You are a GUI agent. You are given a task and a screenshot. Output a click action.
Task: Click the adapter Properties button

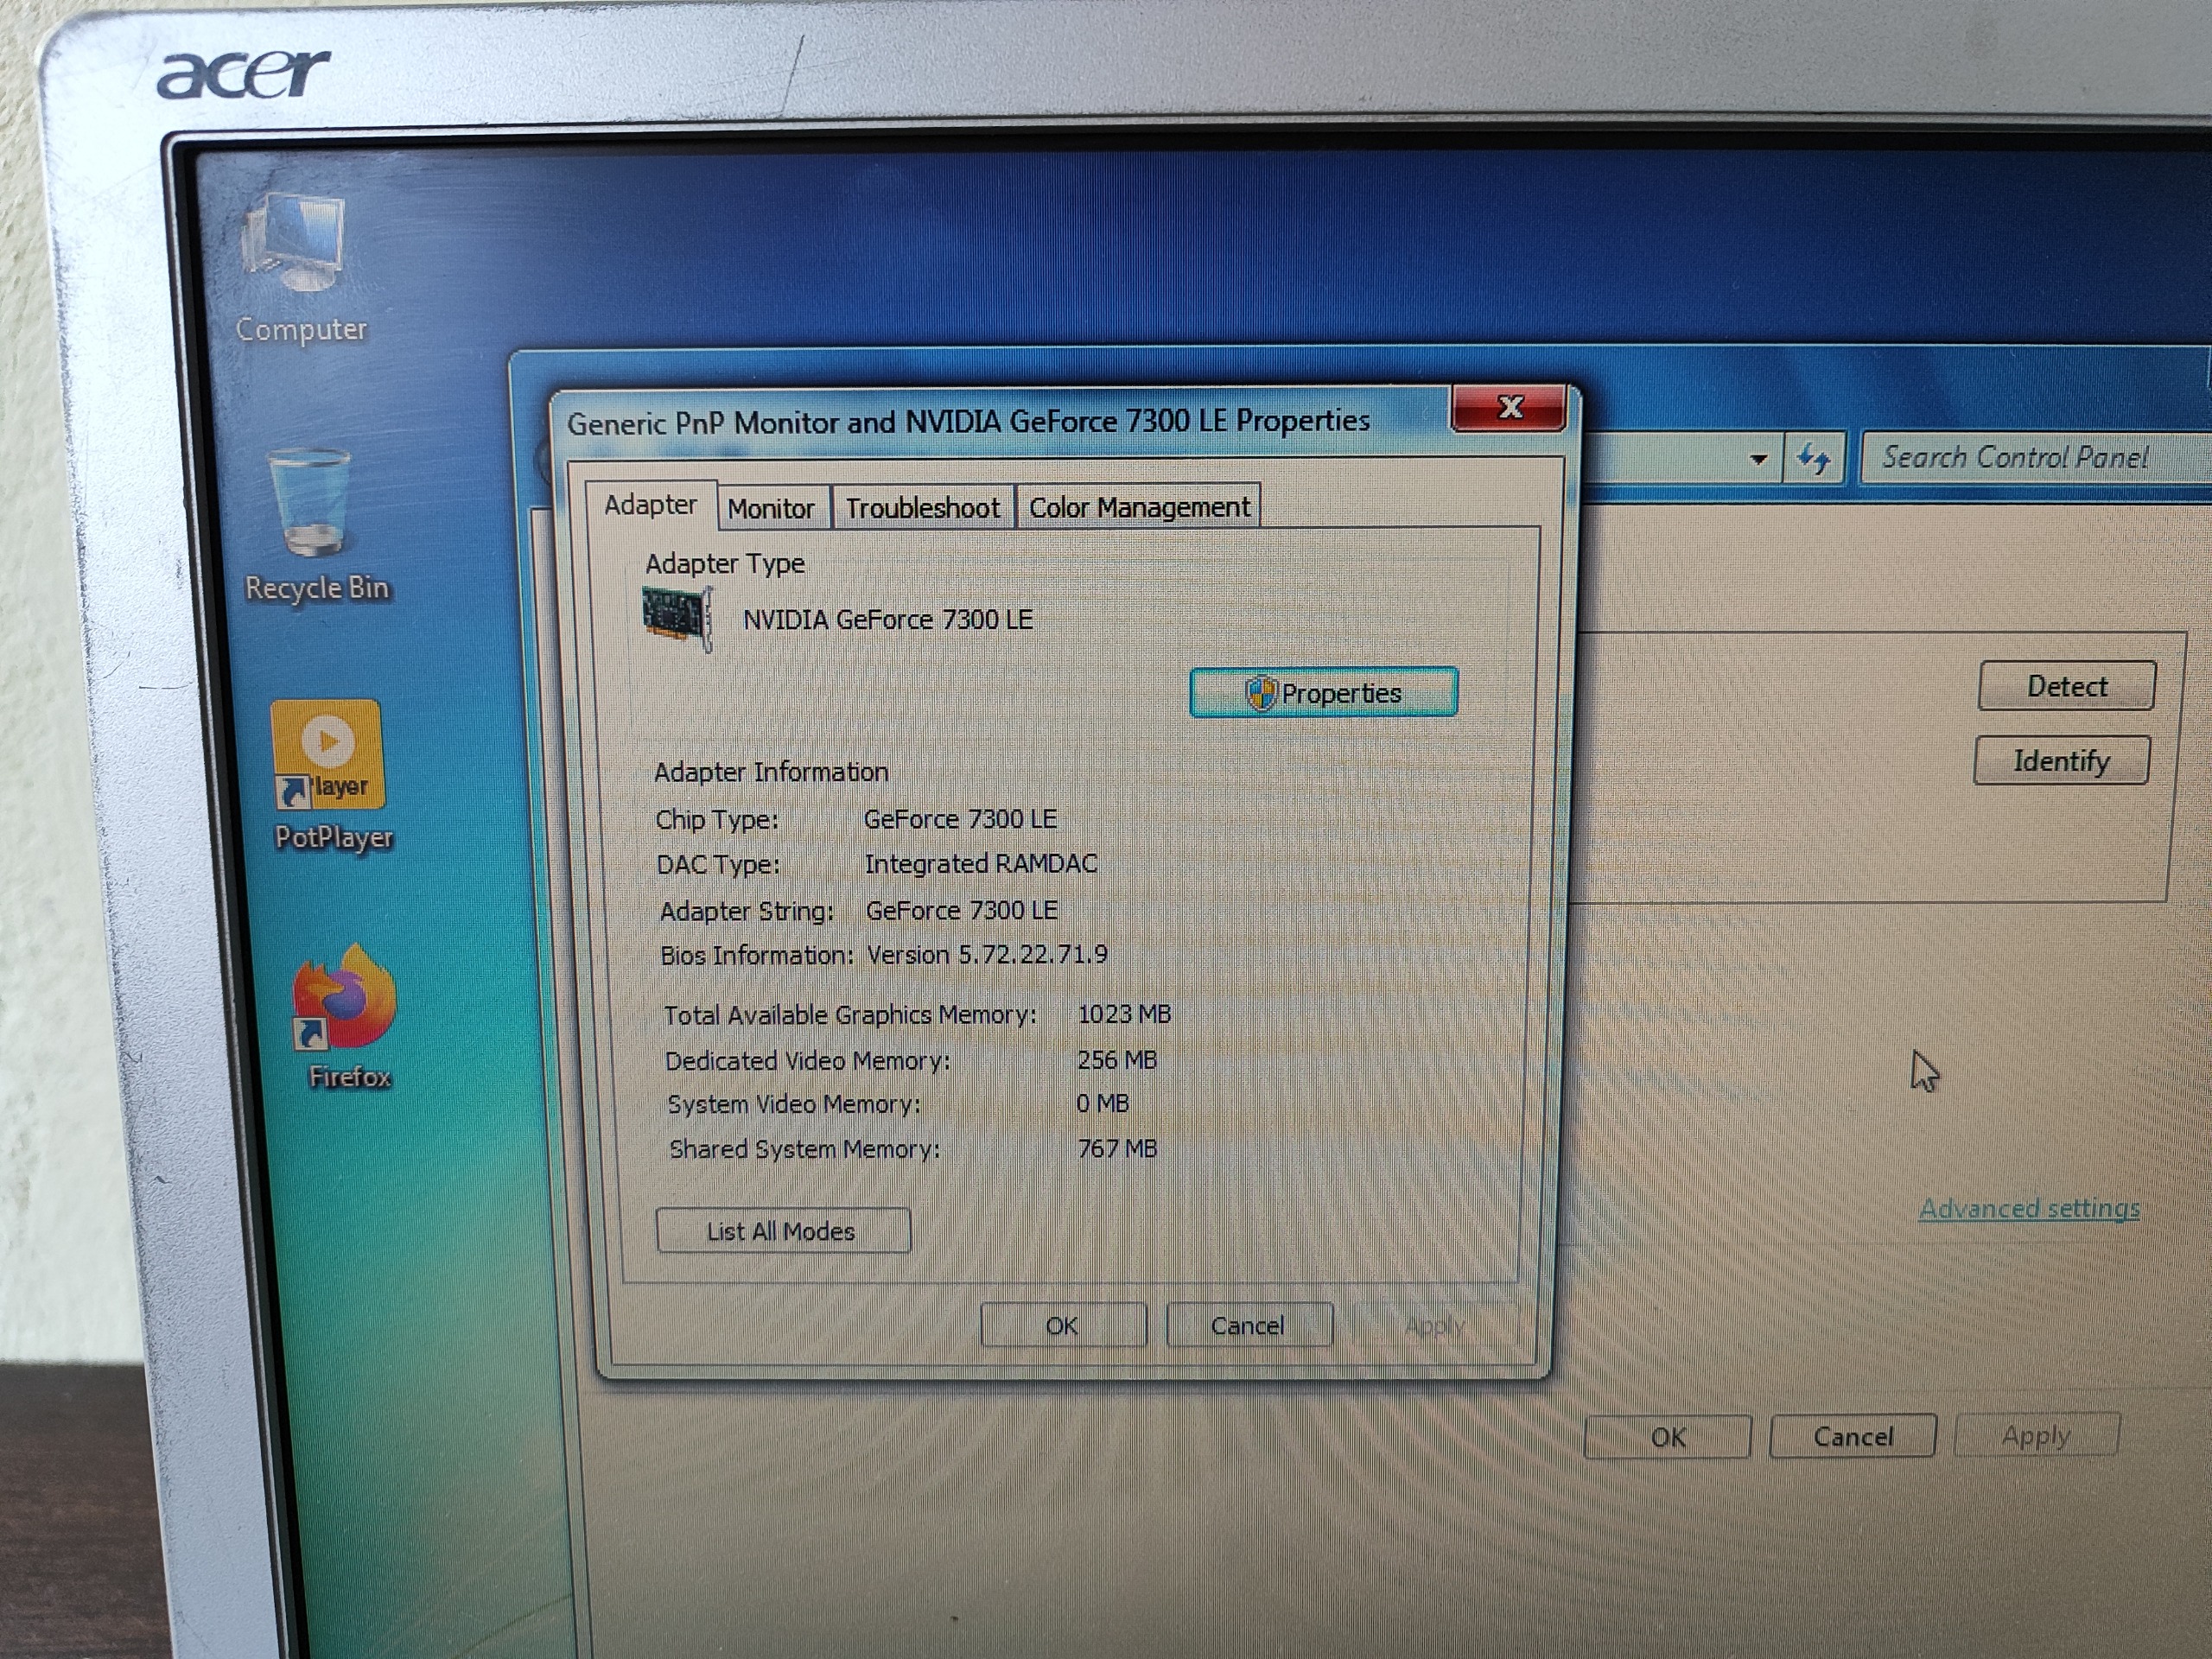(1323, 693)
